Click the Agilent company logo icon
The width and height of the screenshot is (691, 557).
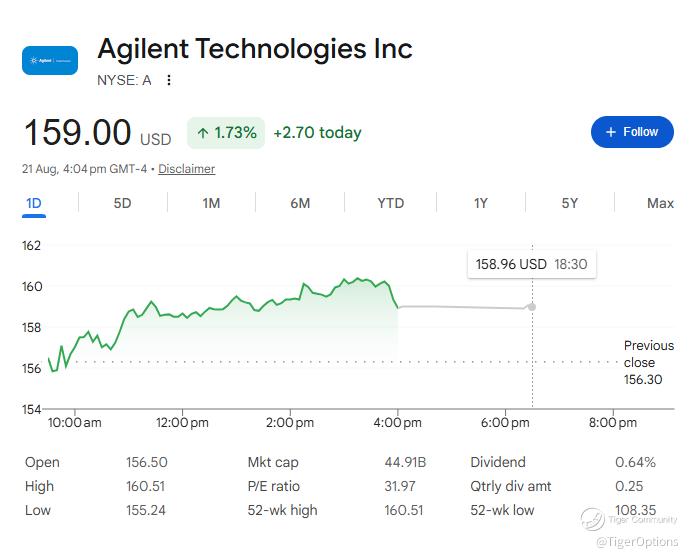(x=50, y=60)
